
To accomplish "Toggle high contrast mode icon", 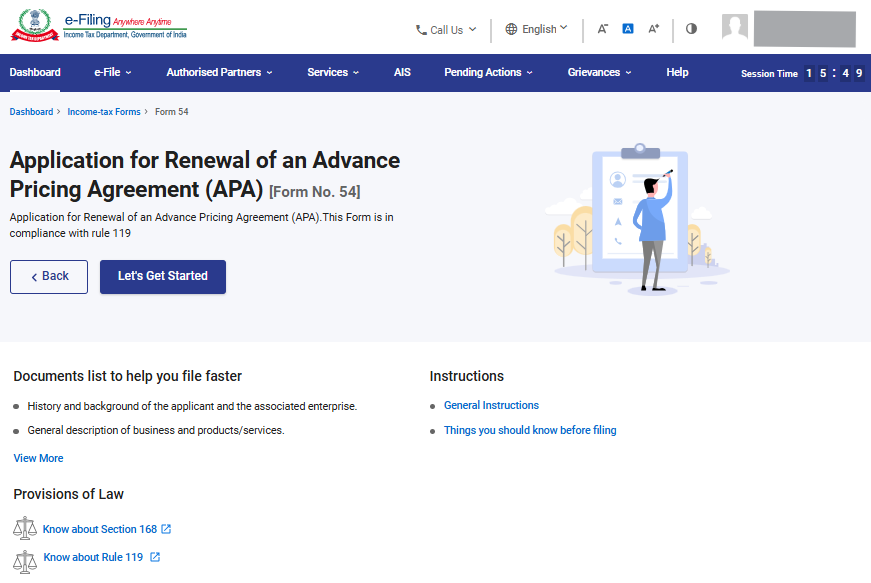I will click(691, 29).
